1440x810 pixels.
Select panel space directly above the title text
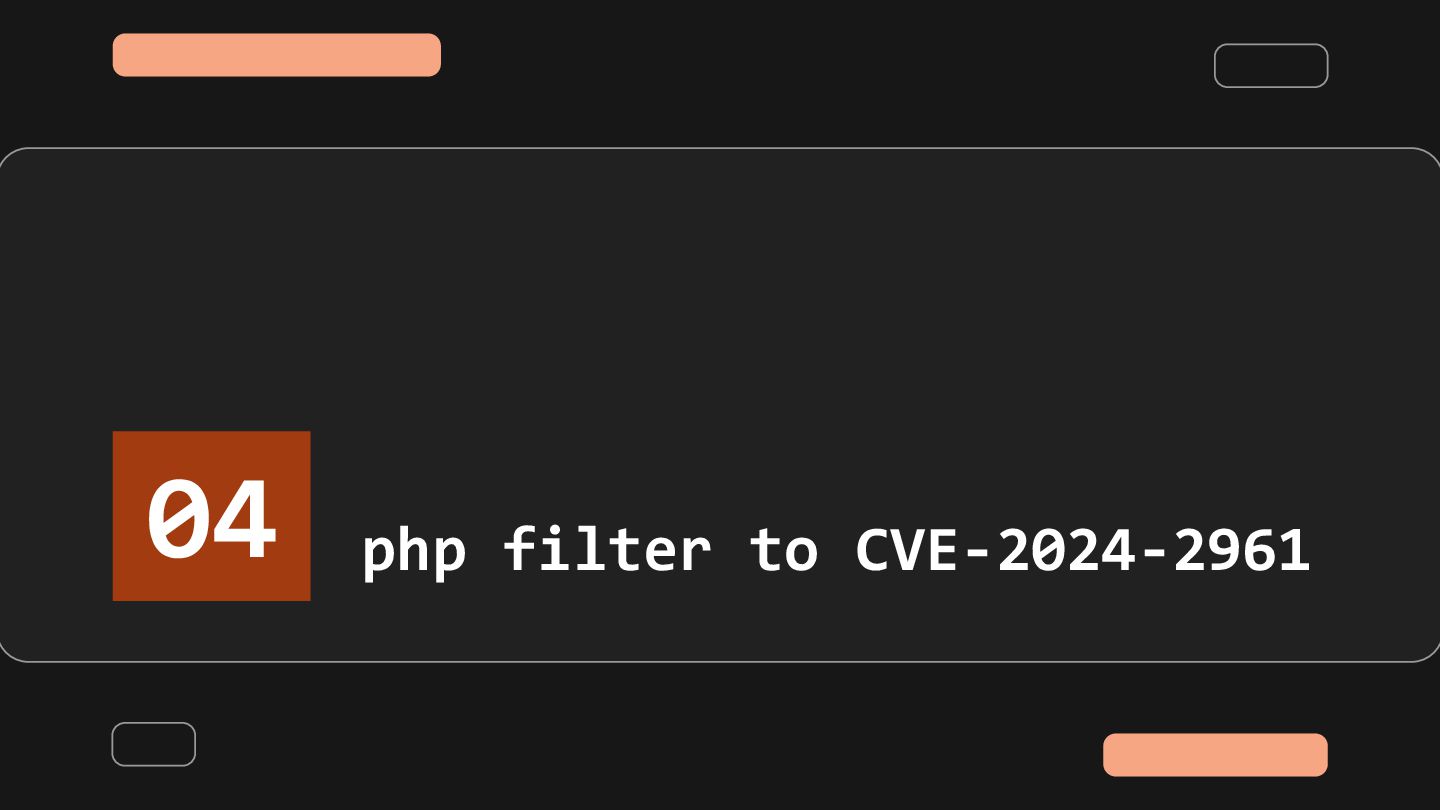point(835,470)
